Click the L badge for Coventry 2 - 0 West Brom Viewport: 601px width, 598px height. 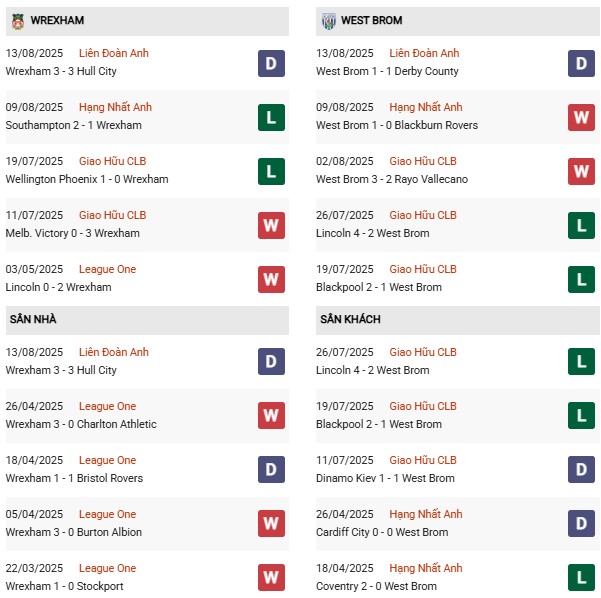581,578
